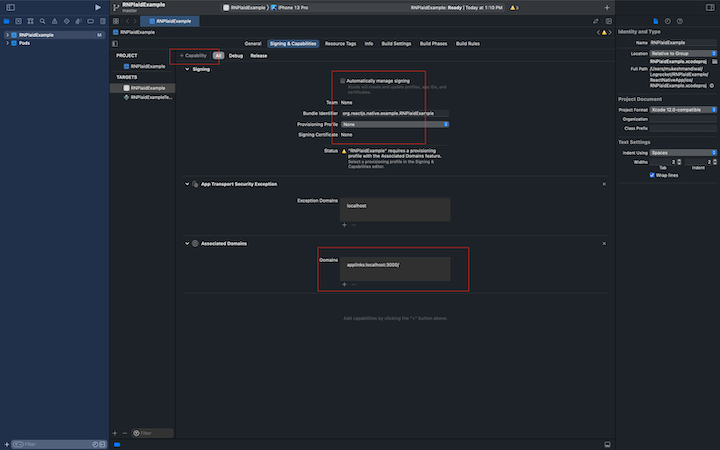Click the Bundle Identifier text field
The width and height of the screenshot is (720, 450).
(x=394, y=113)
